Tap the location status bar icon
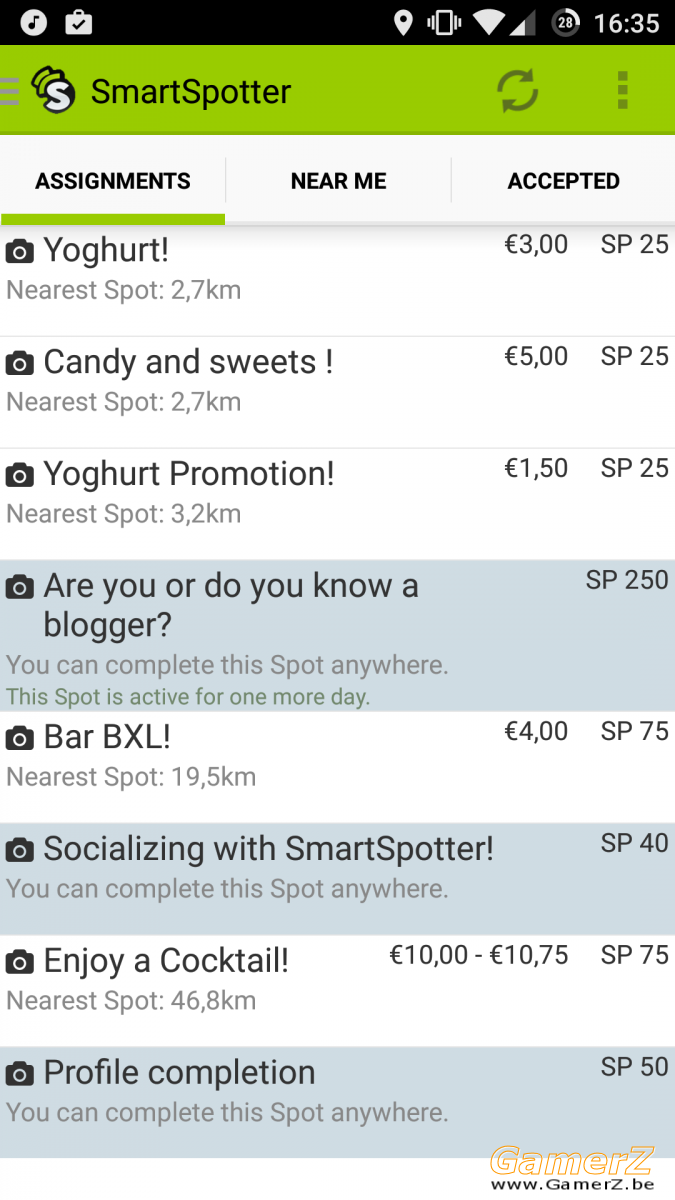Screen dimensions: 675x1200 click(x=403, y=23)
